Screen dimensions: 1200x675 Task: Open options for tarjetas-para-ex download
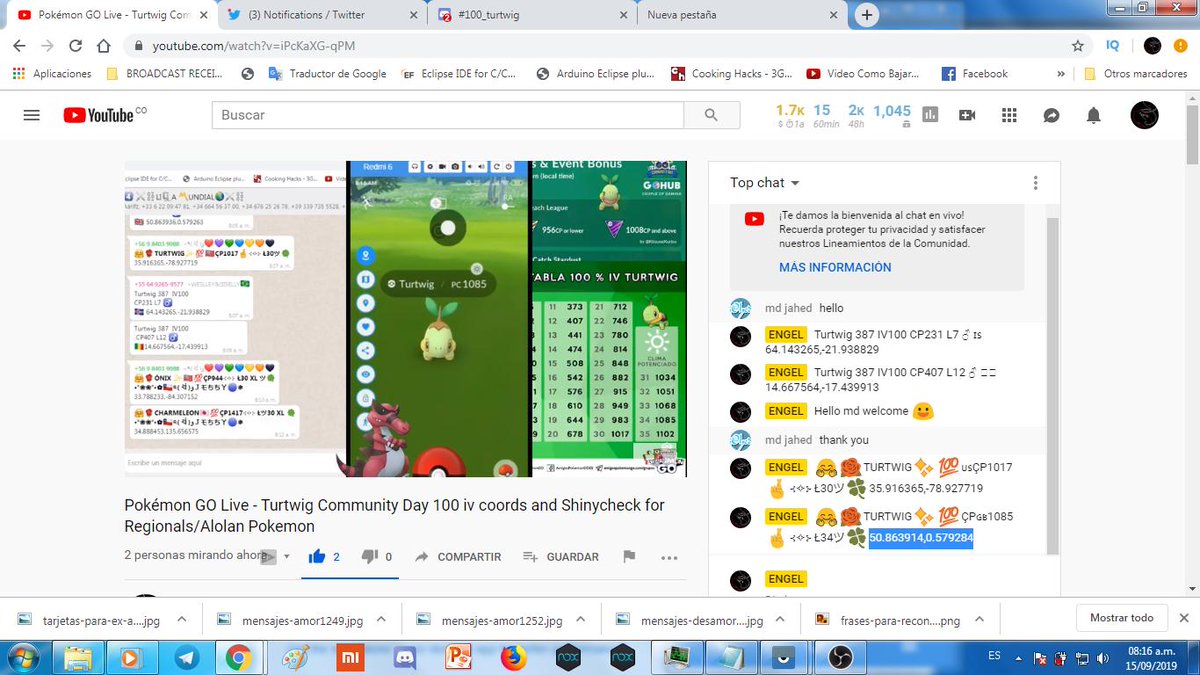point(182,619)
